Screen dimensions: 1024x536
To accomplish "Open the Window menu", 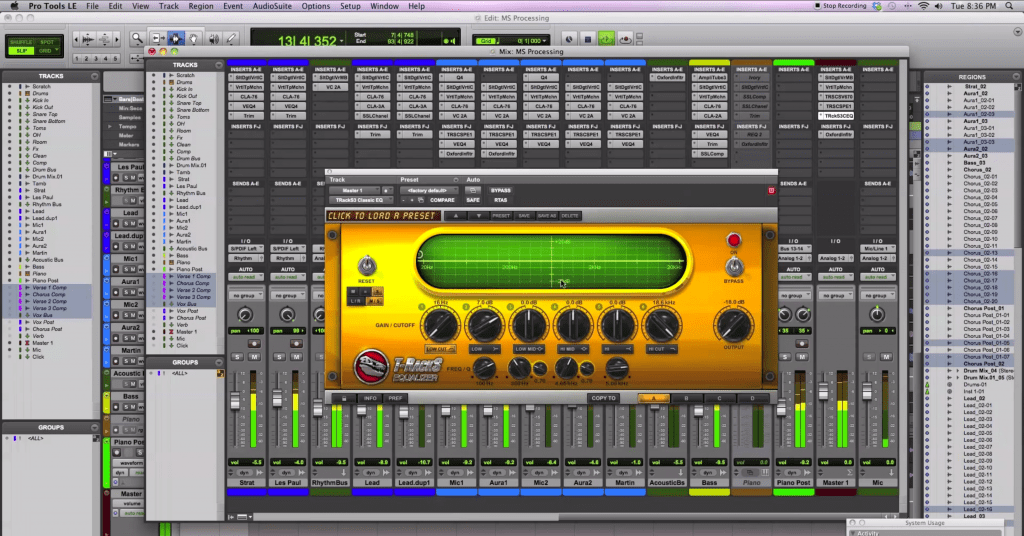I will (384, 6).
